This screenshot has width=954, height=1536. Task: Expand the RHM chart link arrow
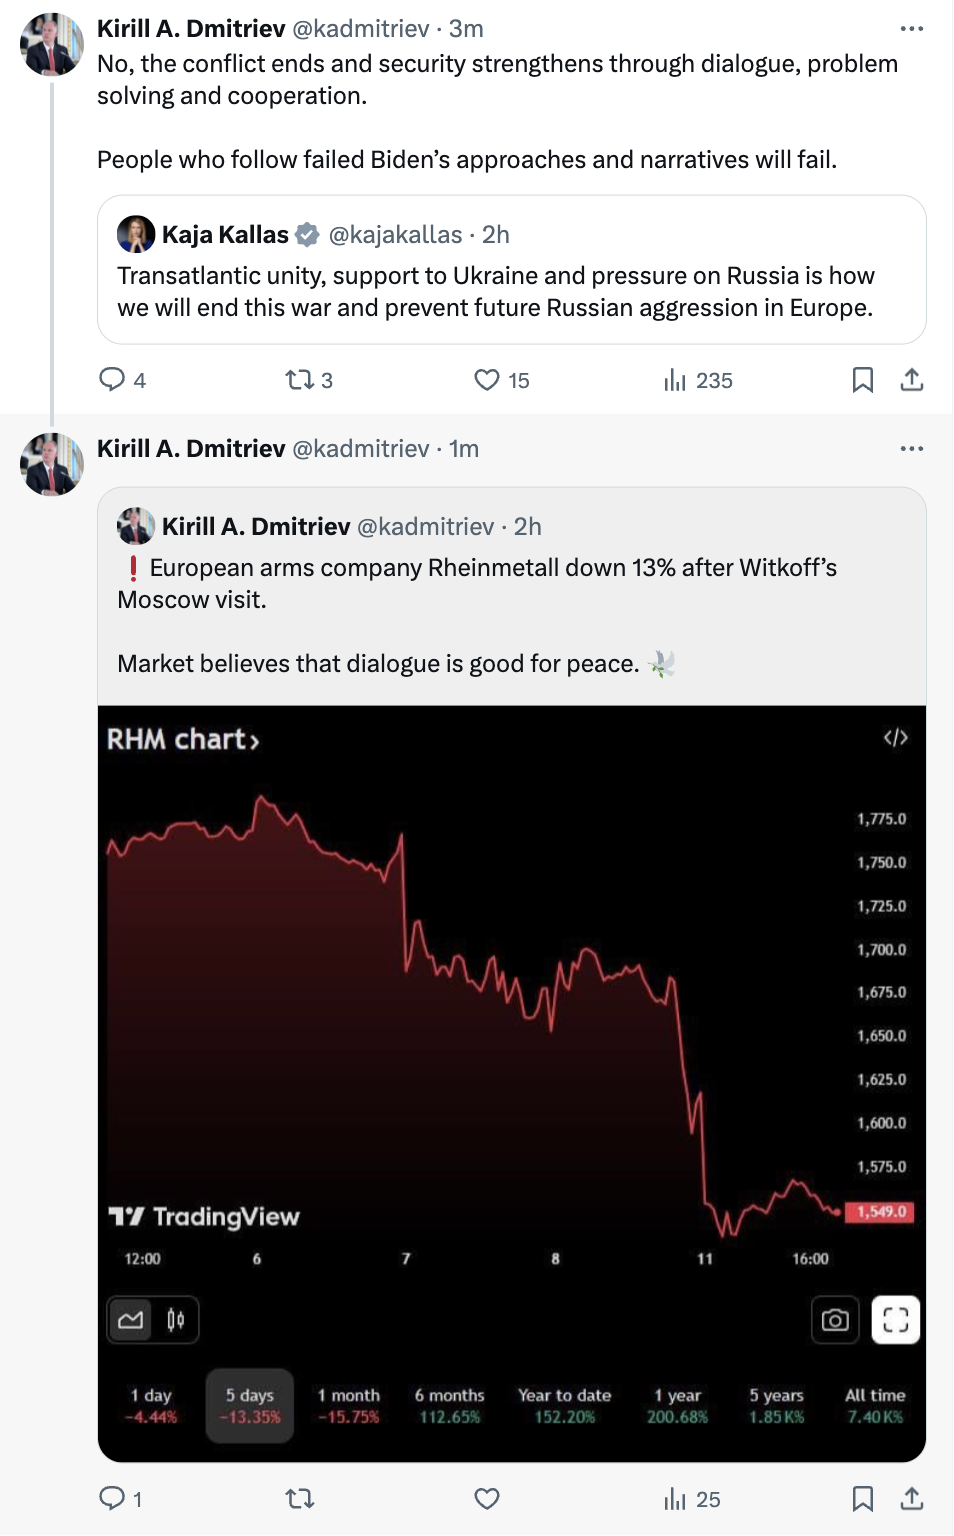255,741
